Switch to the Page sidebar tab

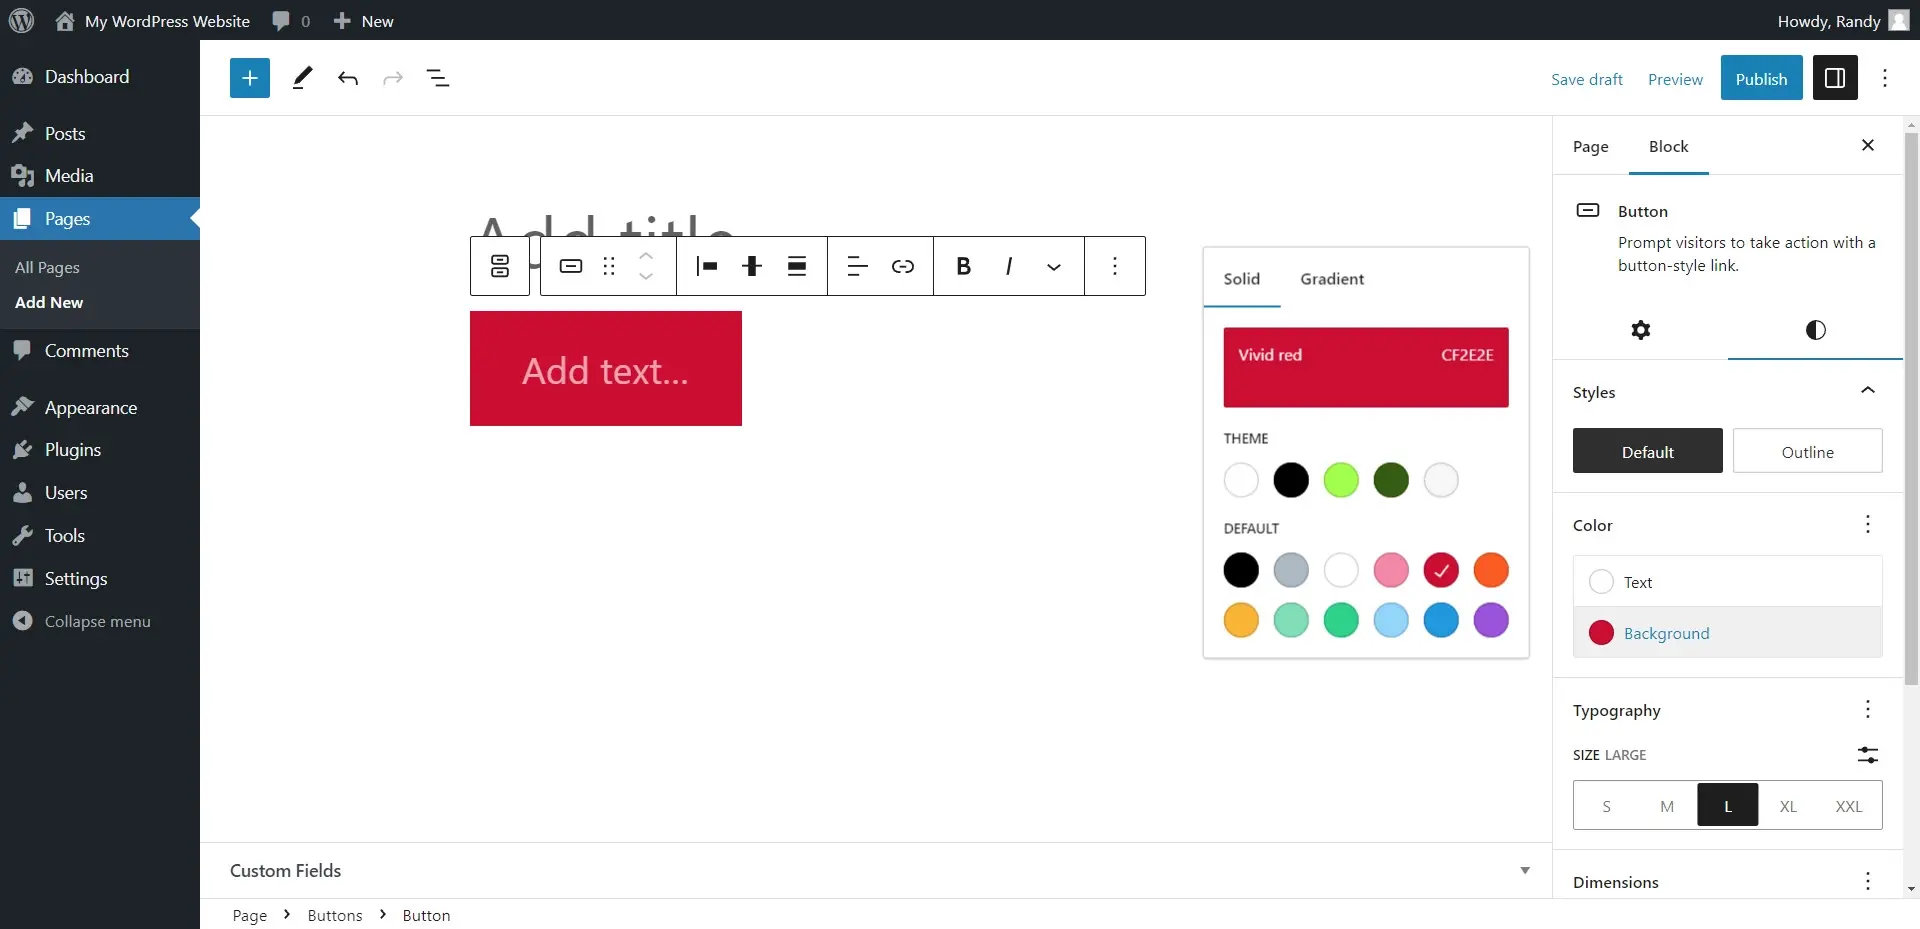click(x=1590, y=147)
